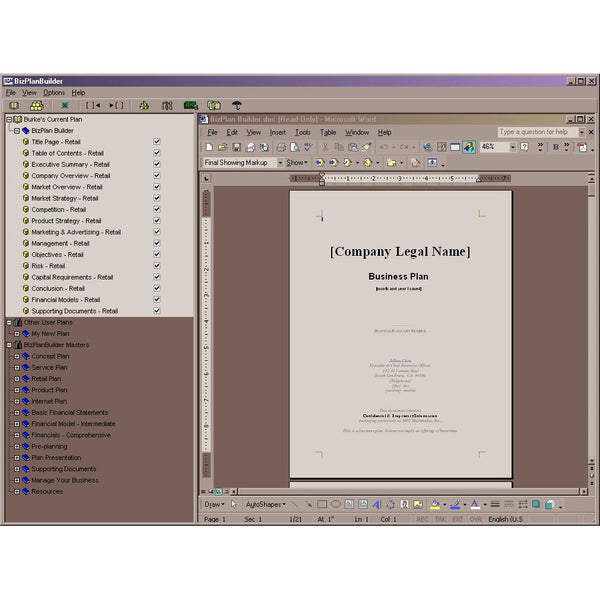Viewport: 600px width, 600px height.
Task: Expand the Internet Plan node
Action: coord(17,401)
